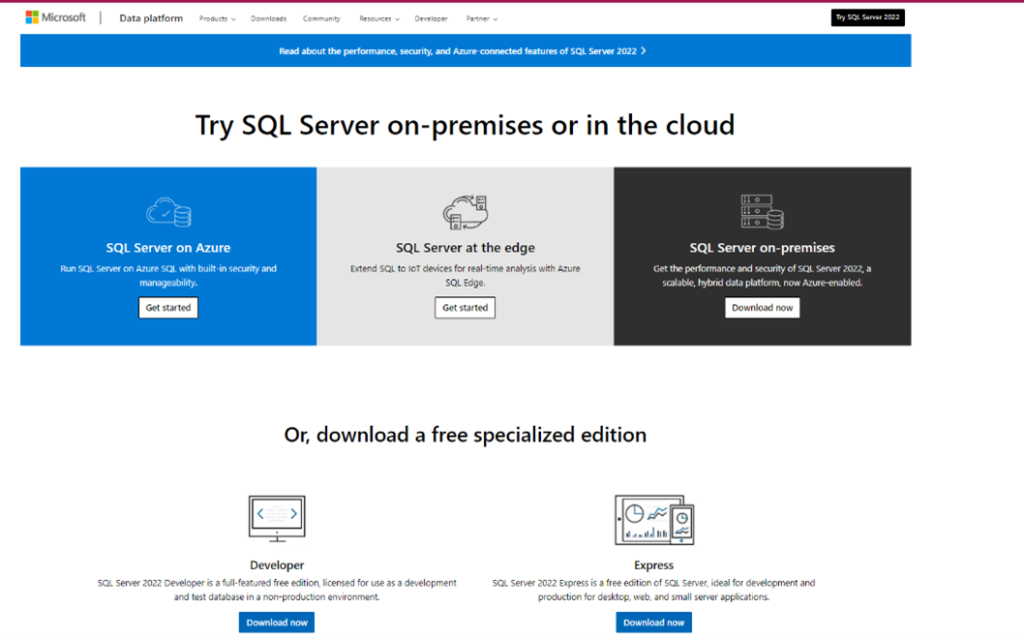Click Get started under SQL Server on Azure
1024x639 pixels.
[x=168, y=308]
